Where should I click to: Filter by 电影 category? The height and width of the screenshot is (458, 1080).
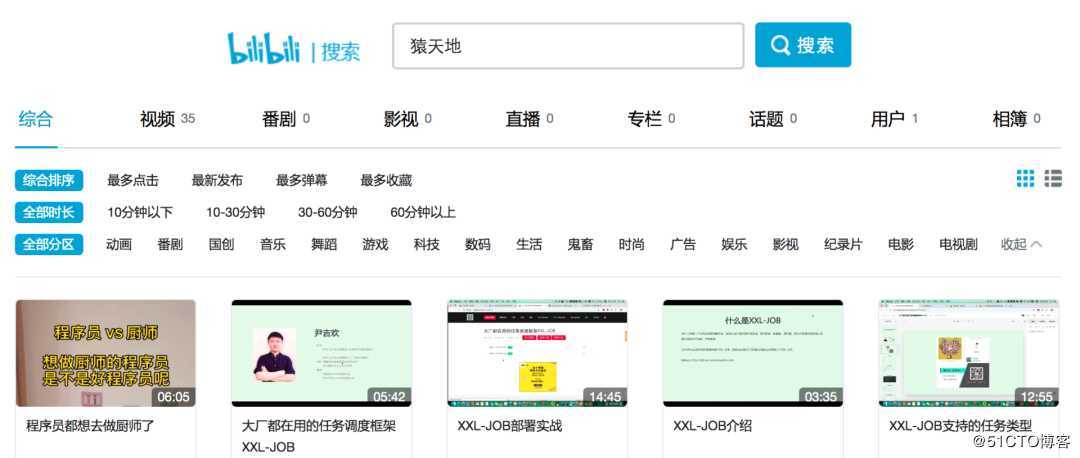click(901, 244)
